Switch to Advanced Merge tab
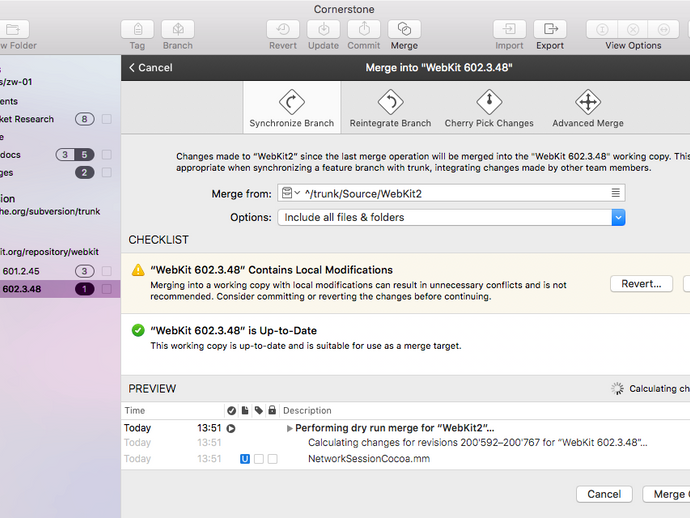The image size is (690, 518). [588, 108]
